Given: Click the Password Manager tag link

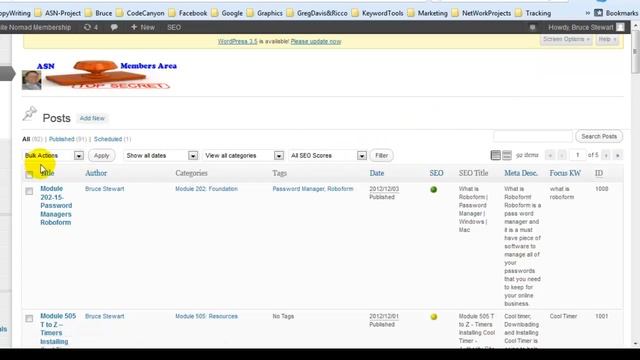Looking at the screenshot, I should tap(298, 189).
